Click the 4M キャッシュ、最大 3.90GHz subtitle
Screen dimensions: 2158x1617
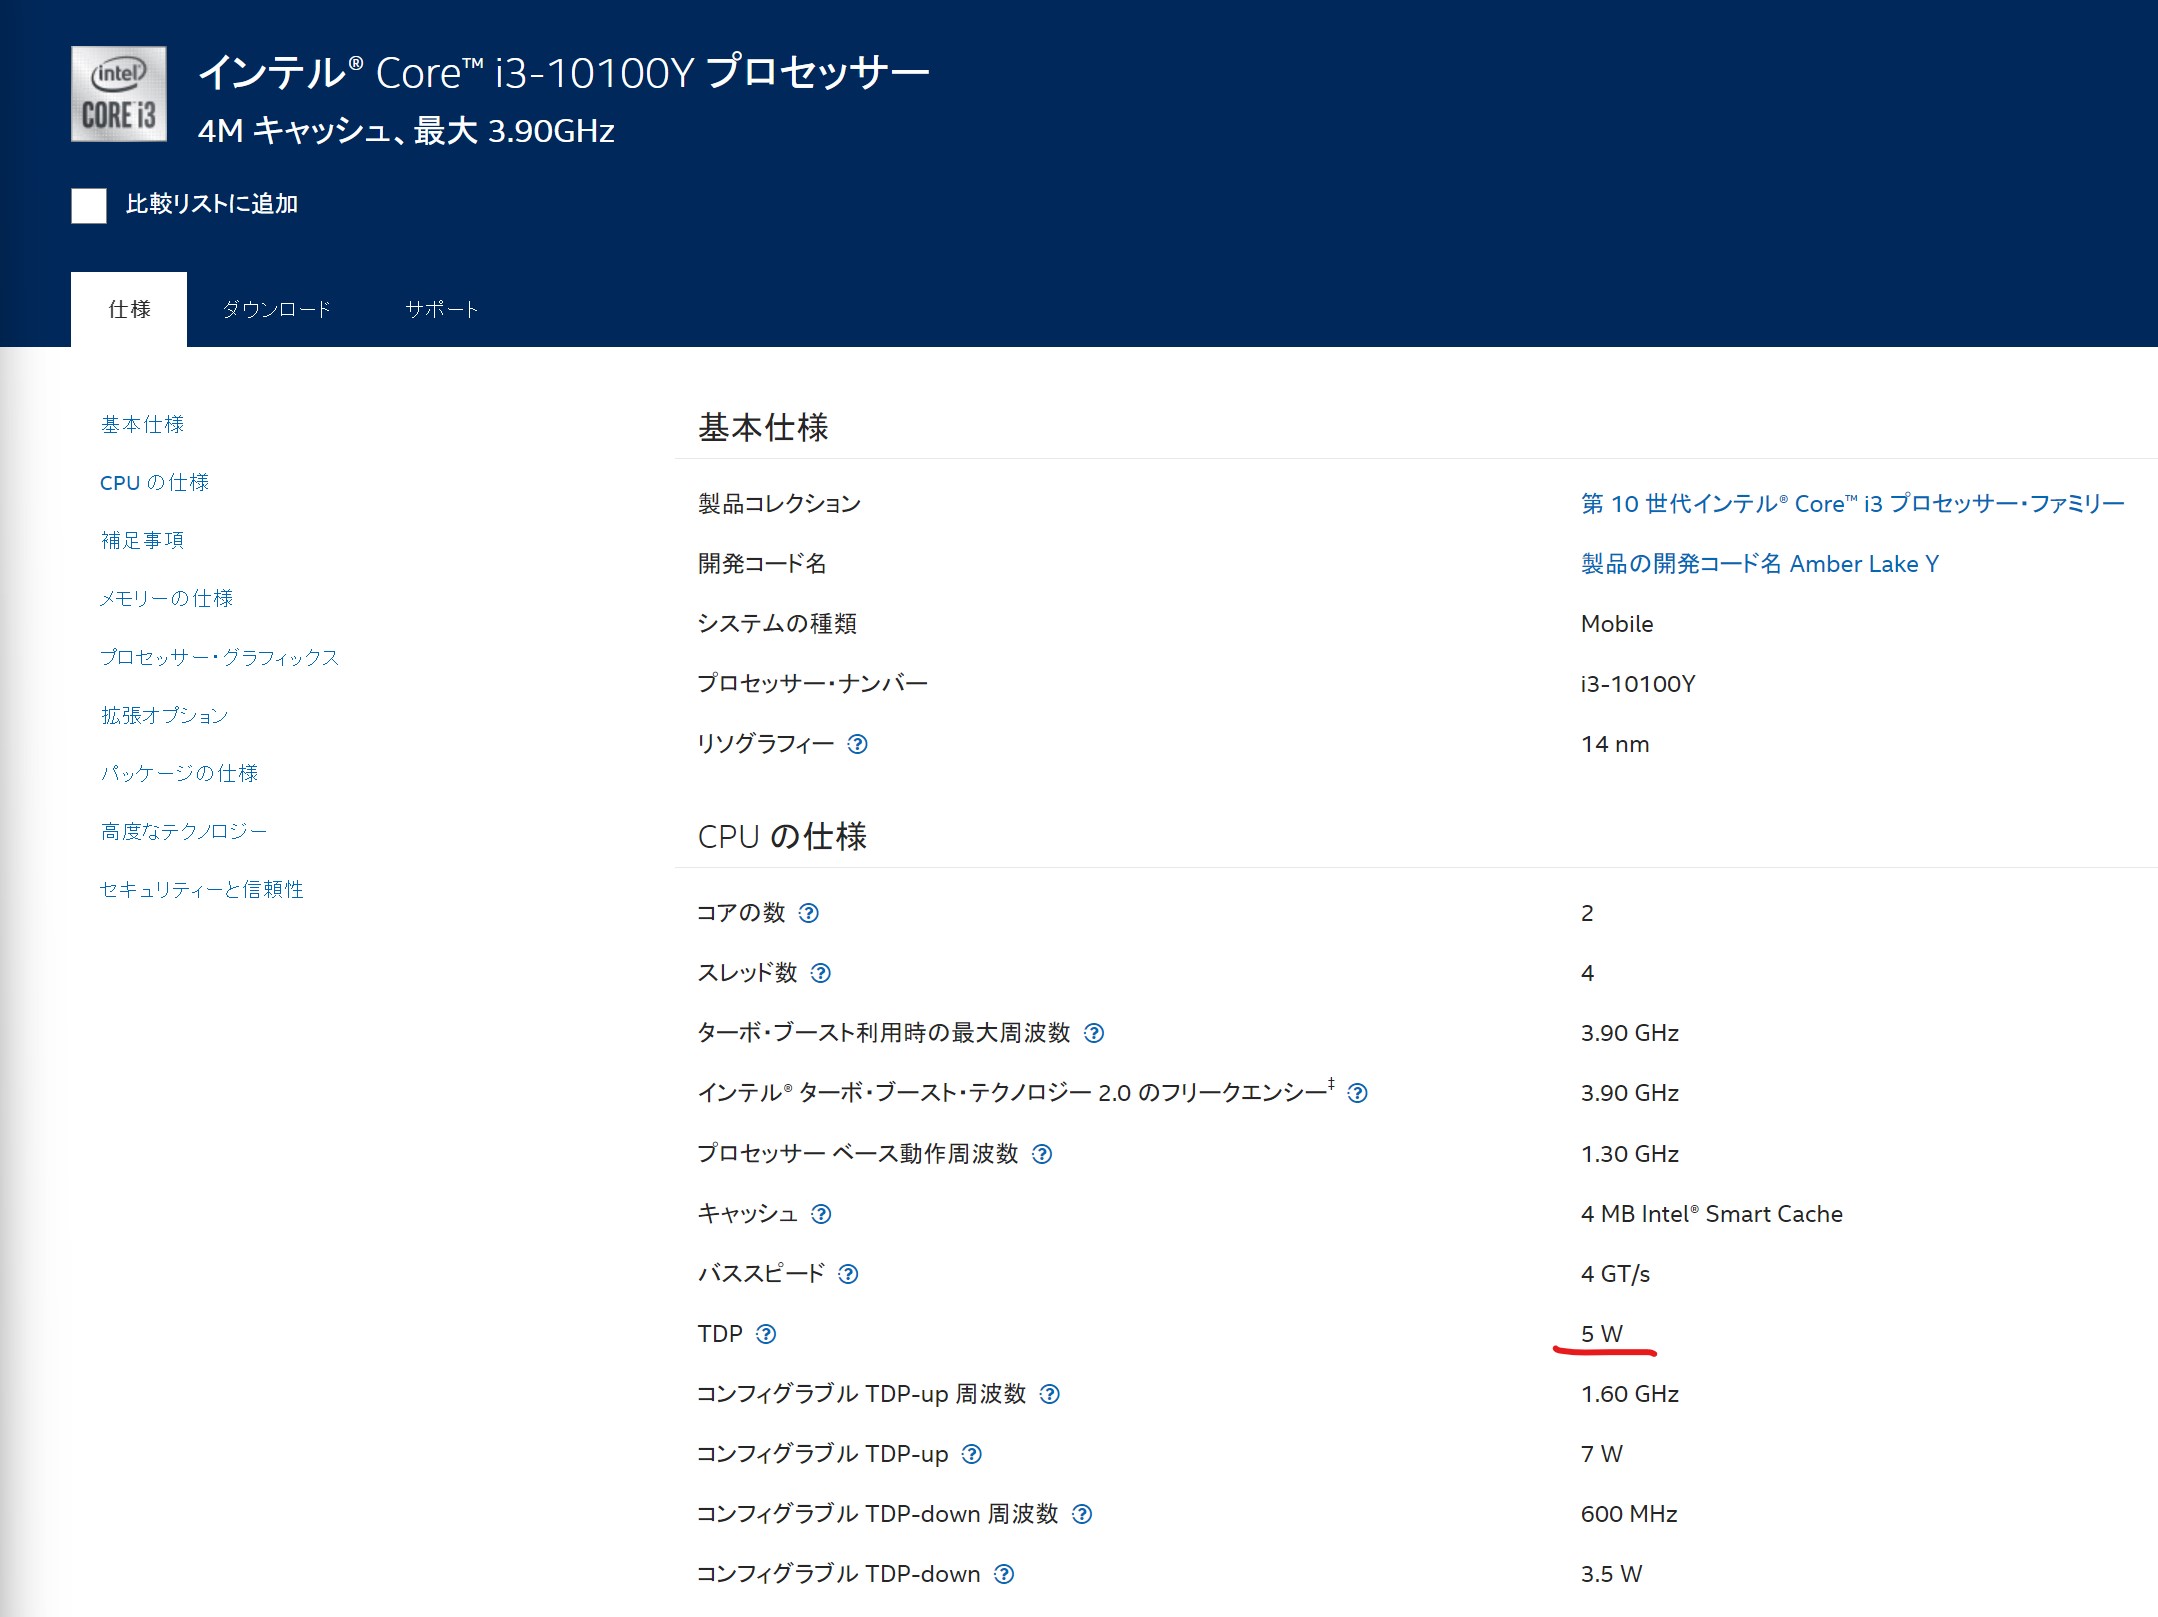click(406, 130)
